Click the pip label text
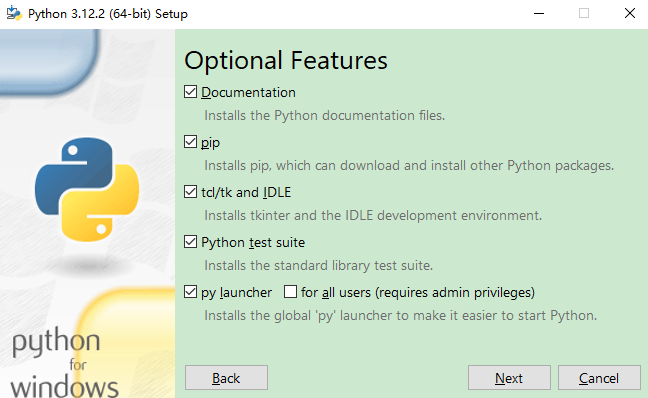648x398 pixels. pyautogui.click(x=210, y=143)
